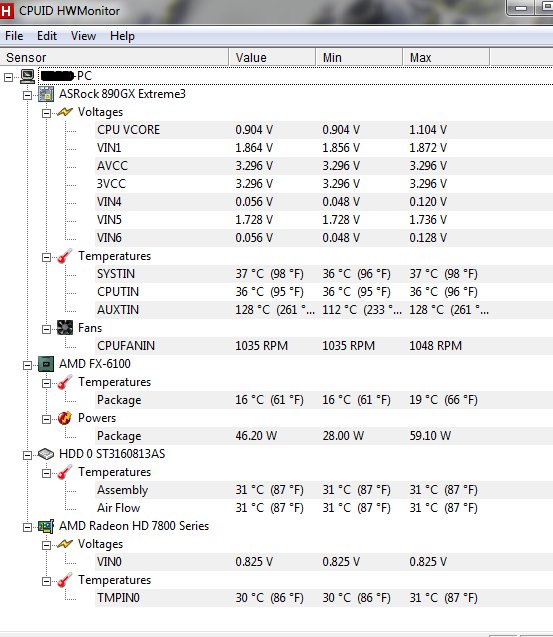Collapse the Powers group
The width and height of the screenshot is (553, 637).
click(46, 419)
